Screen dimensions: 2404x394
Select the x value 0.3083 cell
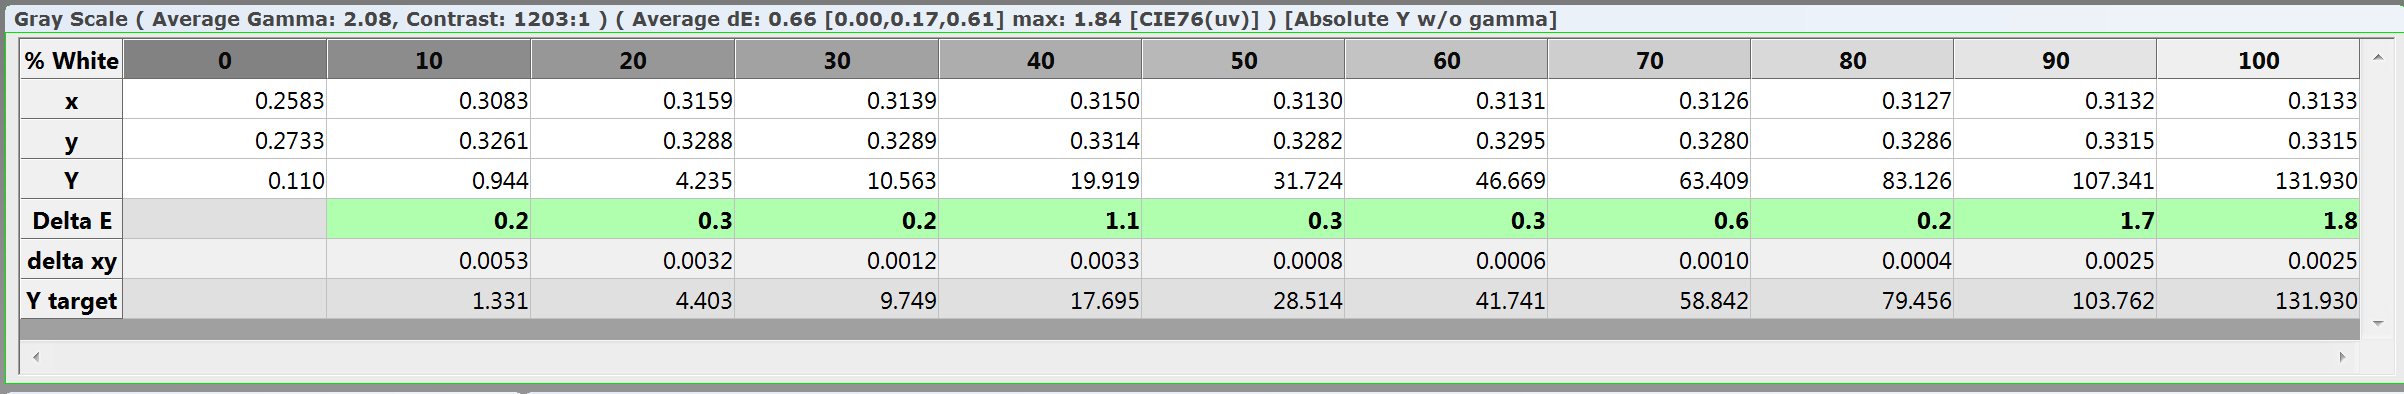429,100
